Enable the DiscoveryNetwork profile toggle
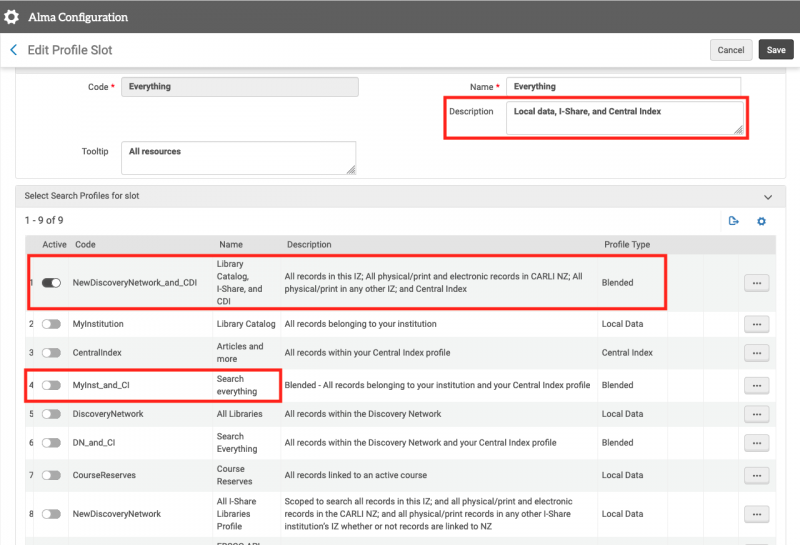Viewport: 800px width, 545px height. [x=51, y=414]
